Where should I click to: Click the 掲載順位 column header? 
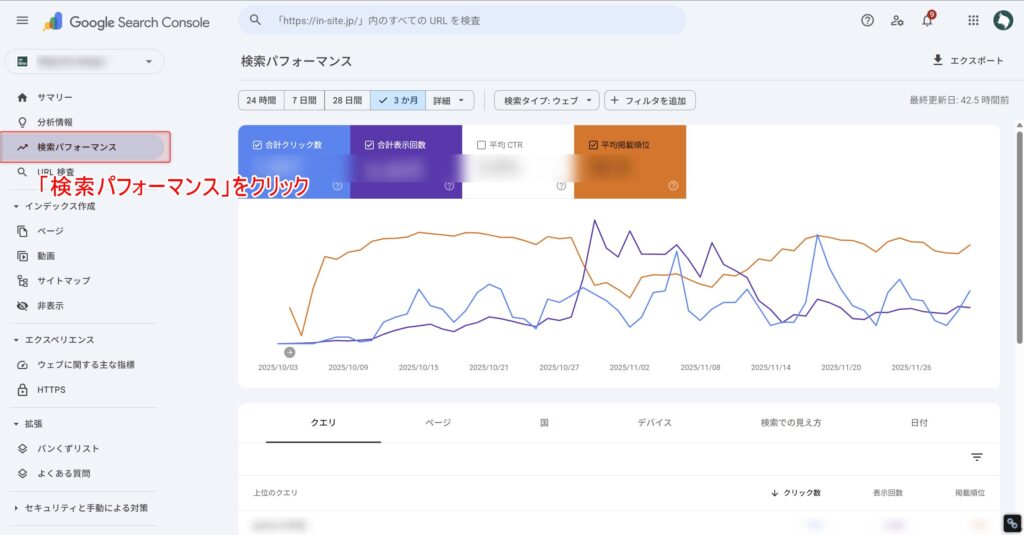tap(970, 493)
